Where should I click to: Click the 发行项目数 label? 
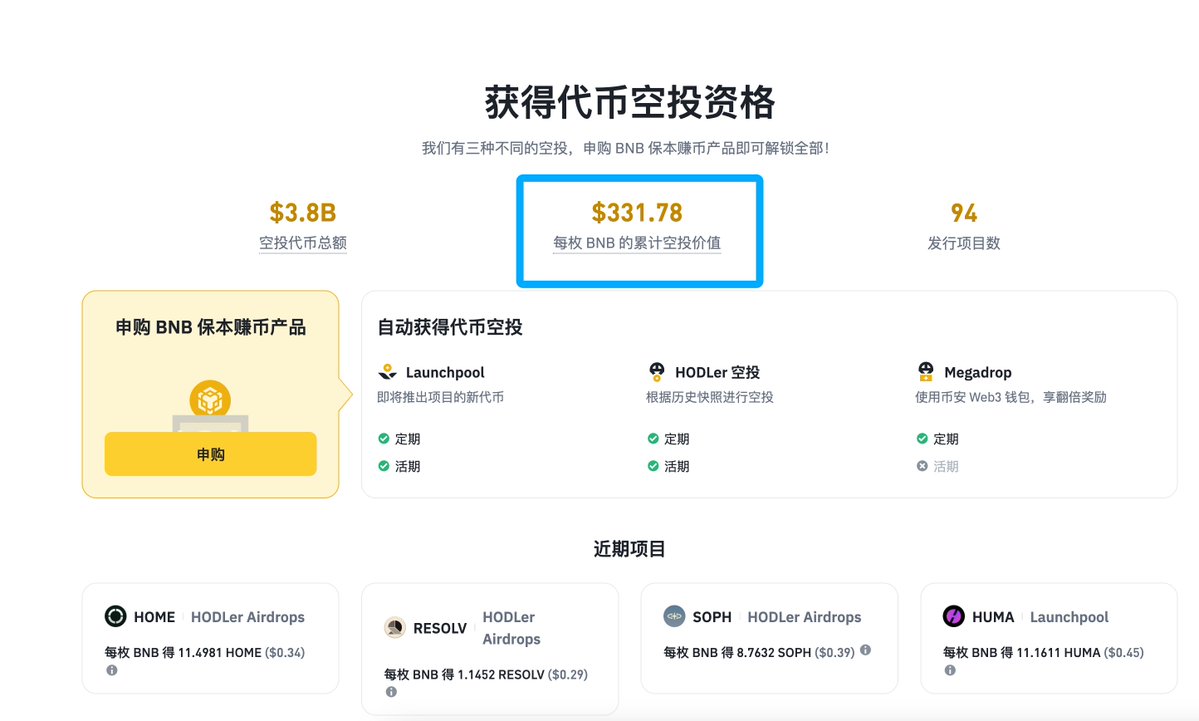coord(963,243)
